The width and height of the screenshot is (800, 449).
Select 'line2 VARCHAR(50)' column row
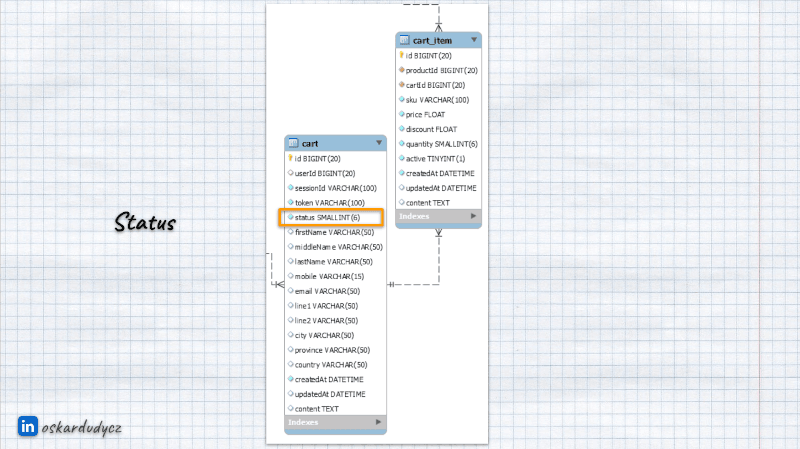point(335,320)
